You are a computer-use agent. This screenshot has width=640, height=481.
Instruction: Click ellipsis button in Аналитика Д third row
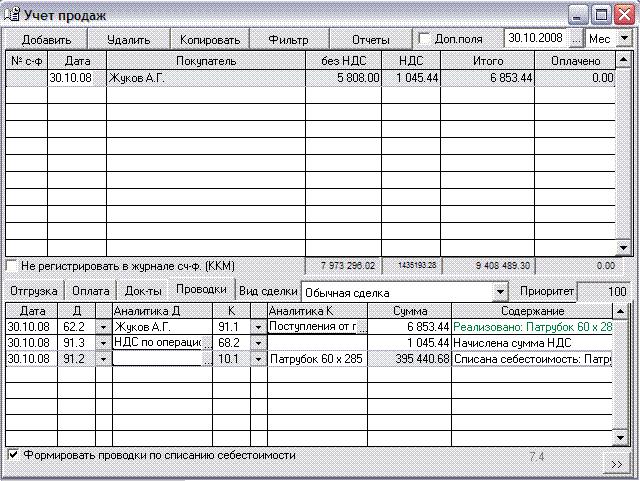(206, 359)
